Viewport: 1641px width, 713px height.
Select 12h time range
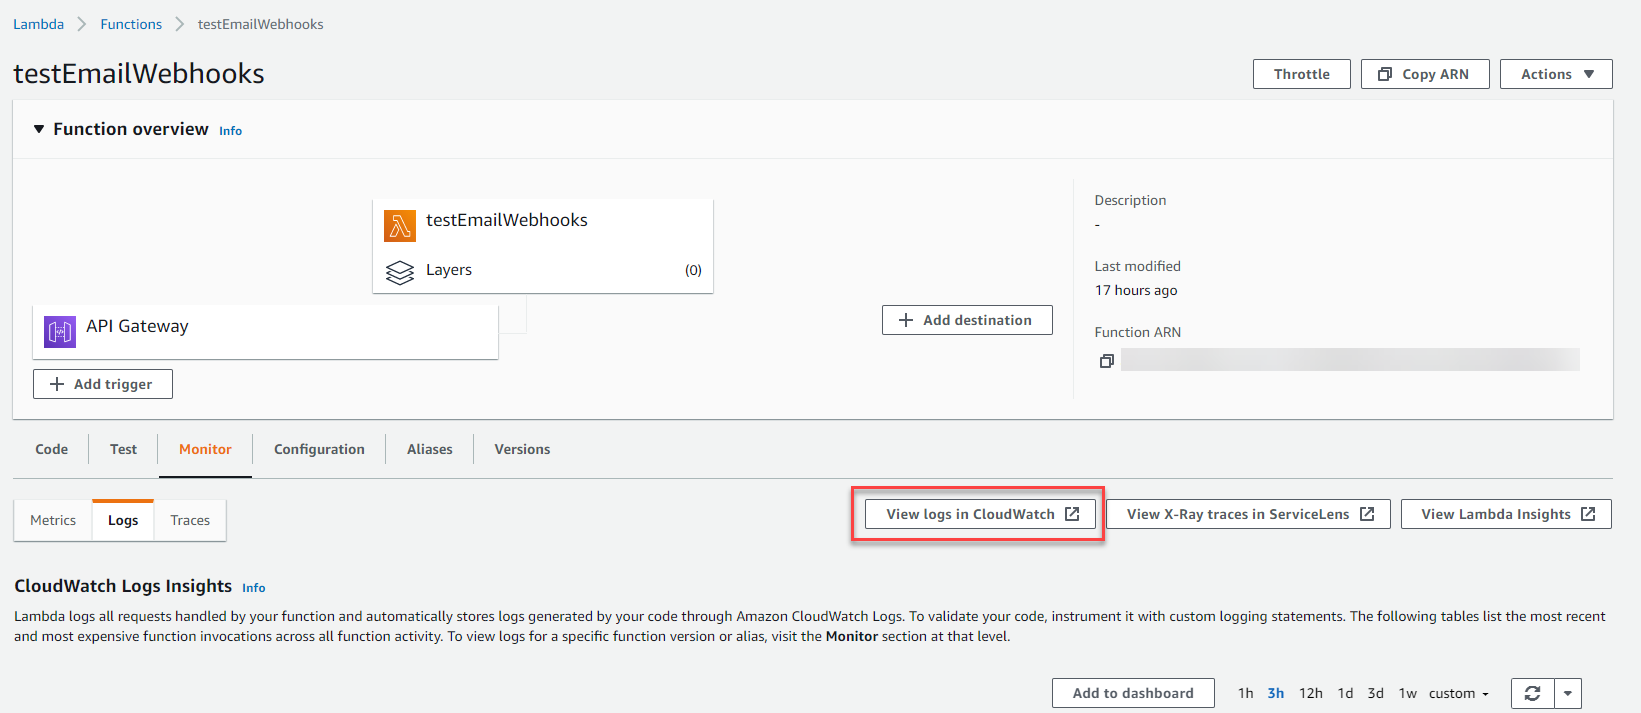point(1311,693)
